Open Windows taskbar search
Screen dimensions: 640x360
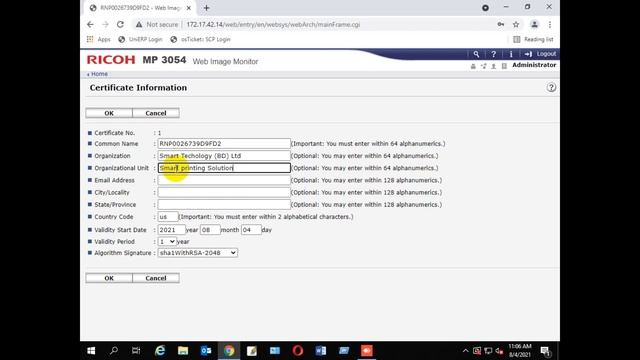[x=114, y=351]
